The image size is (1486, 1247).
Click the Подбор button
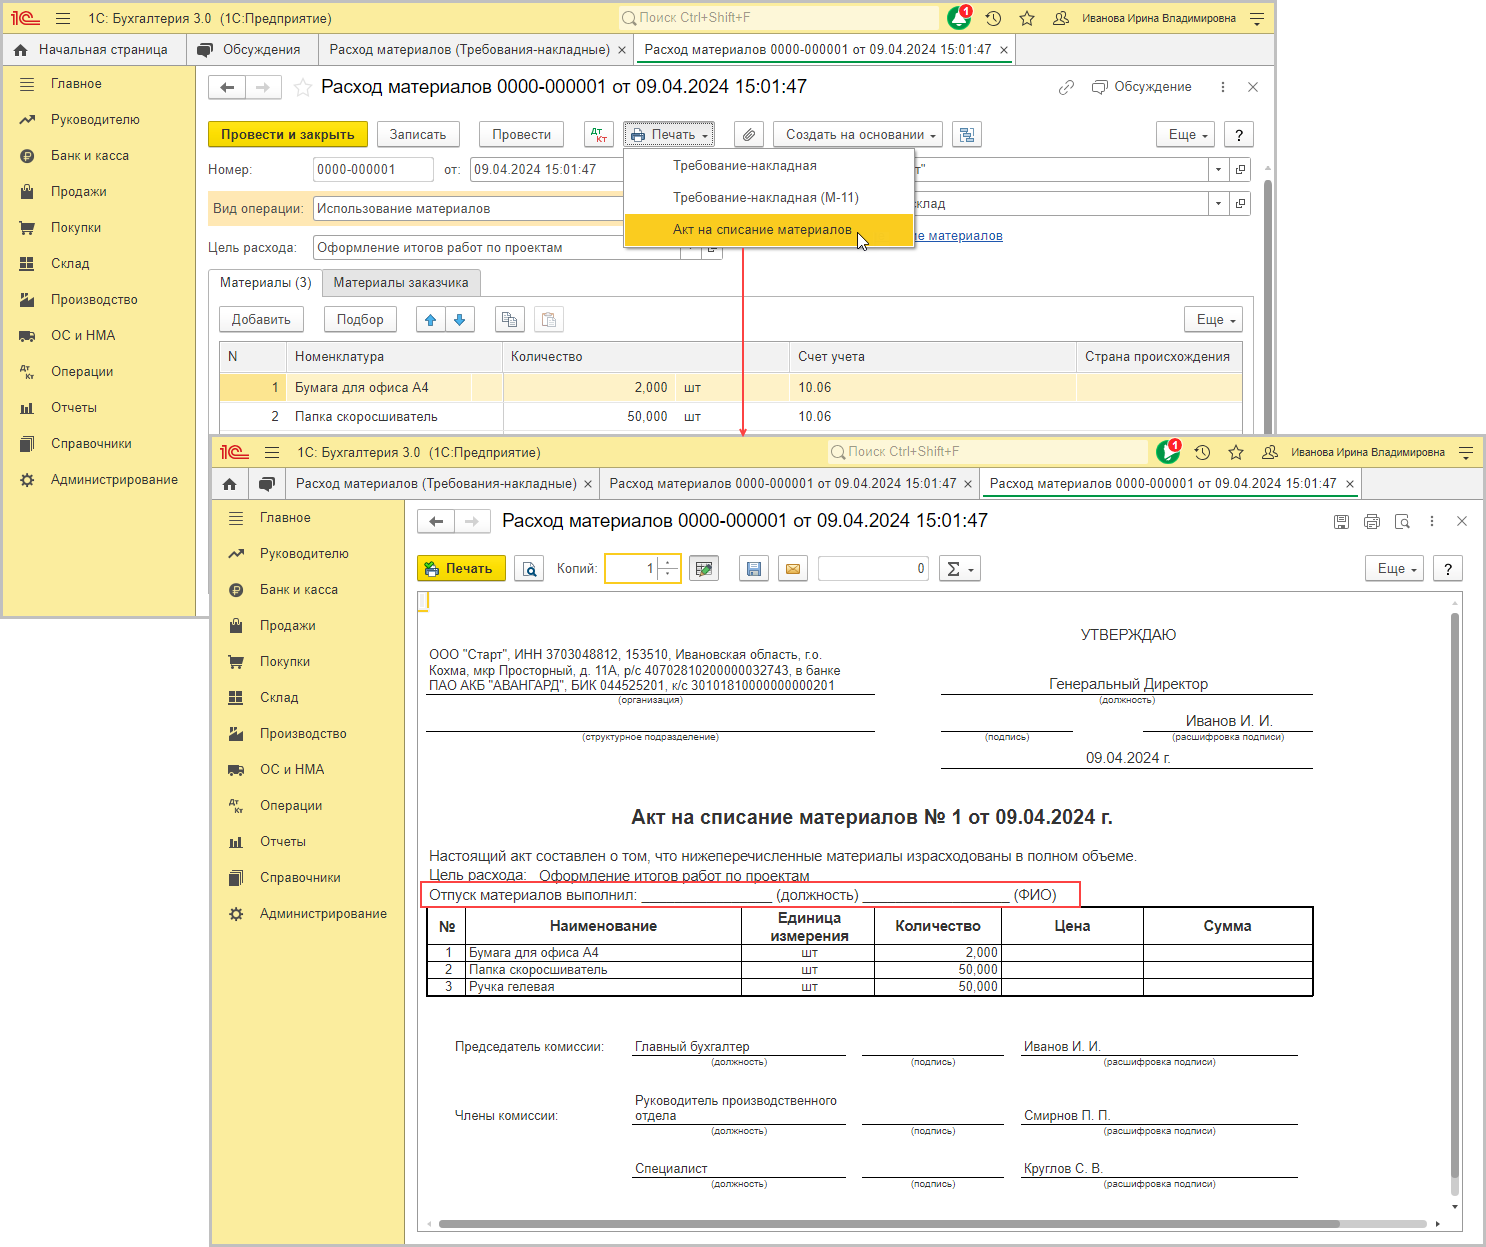click(x=360, y=319)
